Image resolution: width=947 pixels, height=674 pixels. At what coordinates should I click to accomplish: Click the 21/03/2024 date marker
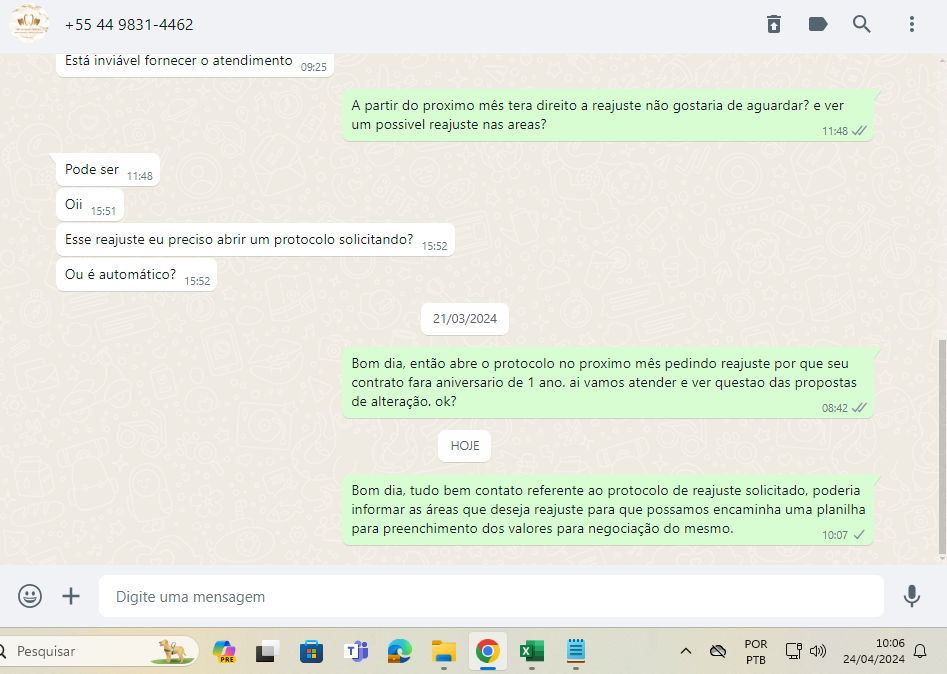[464, 319]
